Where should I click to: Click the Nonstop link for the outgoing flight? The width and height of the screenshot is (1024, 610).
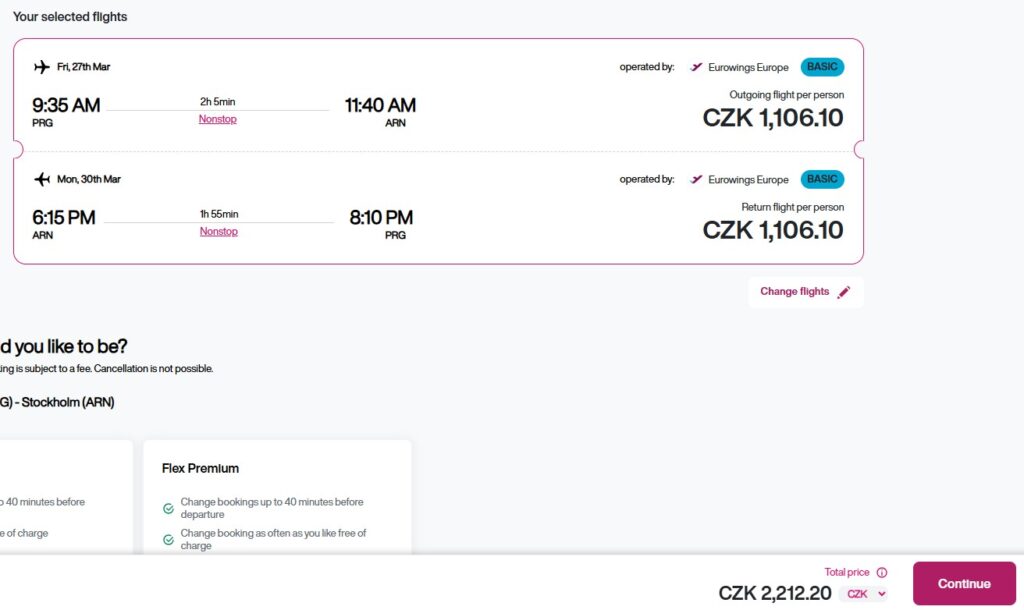(x=218, y=119)
